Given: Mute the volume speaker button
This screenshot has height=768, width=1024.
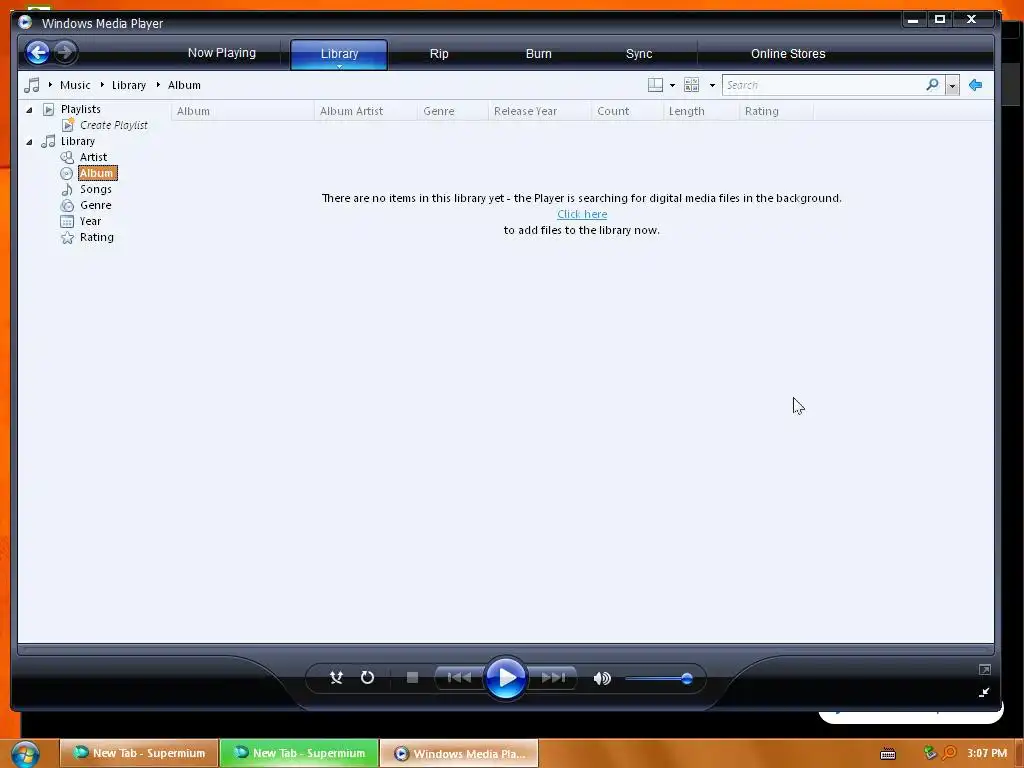Looking at the screenshot, I should click(x=602, y=679).
